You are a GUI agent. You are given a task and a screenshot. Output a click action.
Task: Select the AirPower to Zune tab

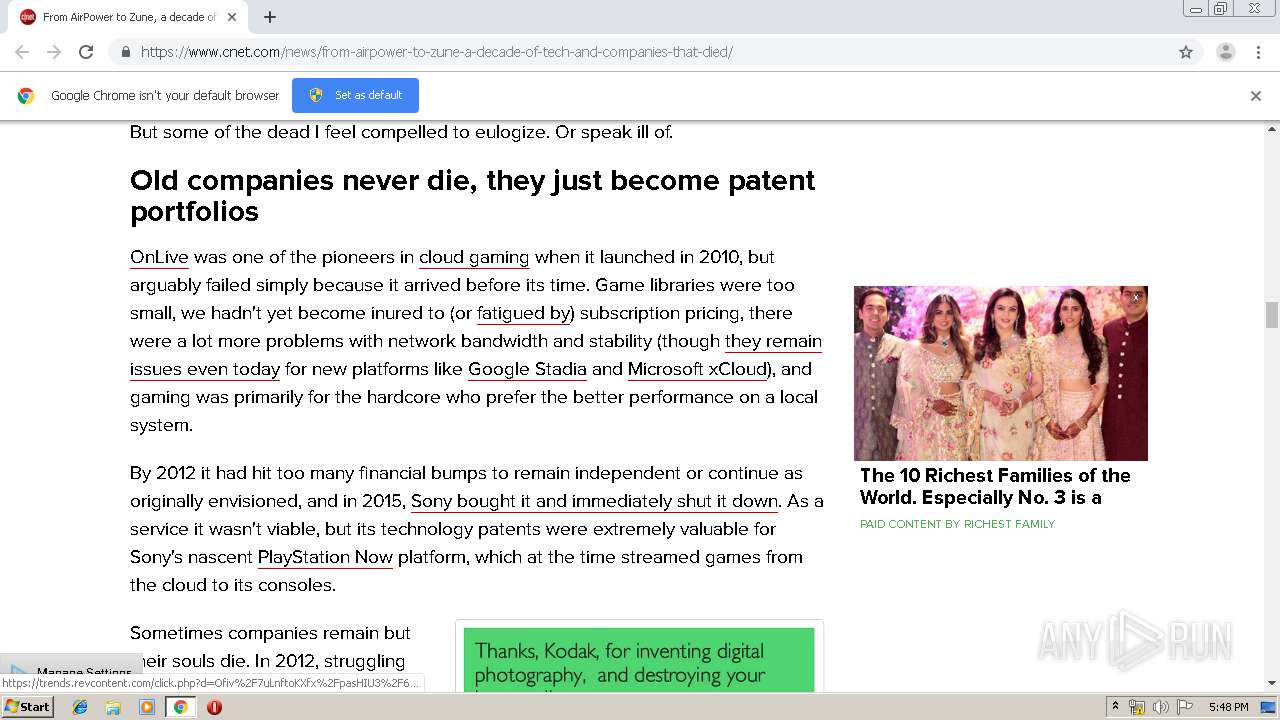(128, 17)
